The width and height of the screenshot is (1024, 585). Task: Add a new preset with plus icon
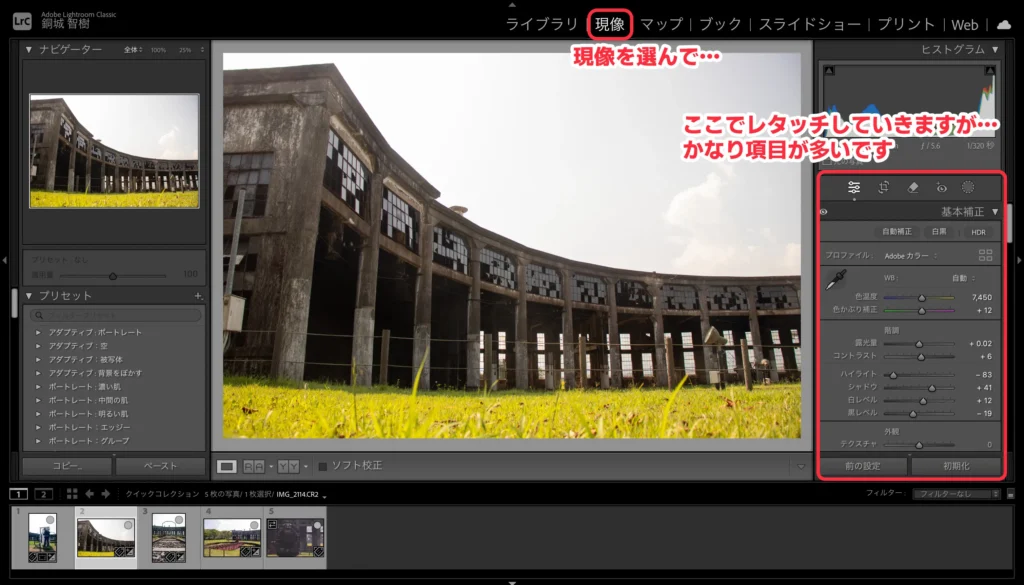point(198,296)
